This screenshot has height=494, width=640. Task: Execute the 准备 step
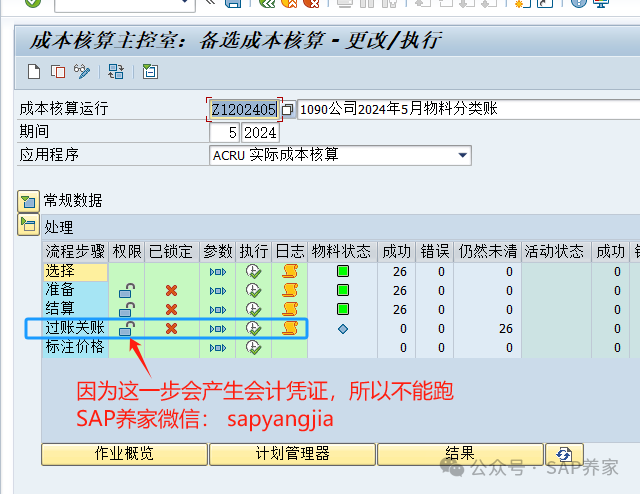(x=253, y=291)
